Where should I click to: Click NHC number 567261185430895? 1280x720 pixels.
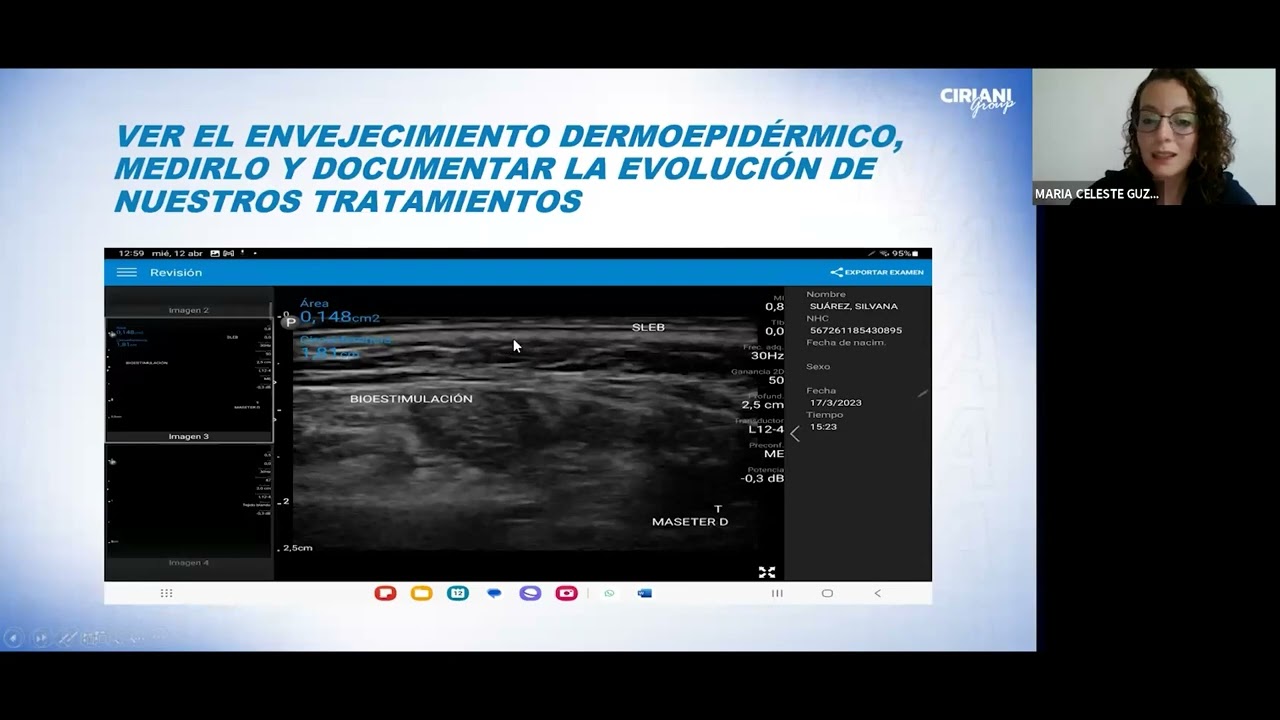856,330
